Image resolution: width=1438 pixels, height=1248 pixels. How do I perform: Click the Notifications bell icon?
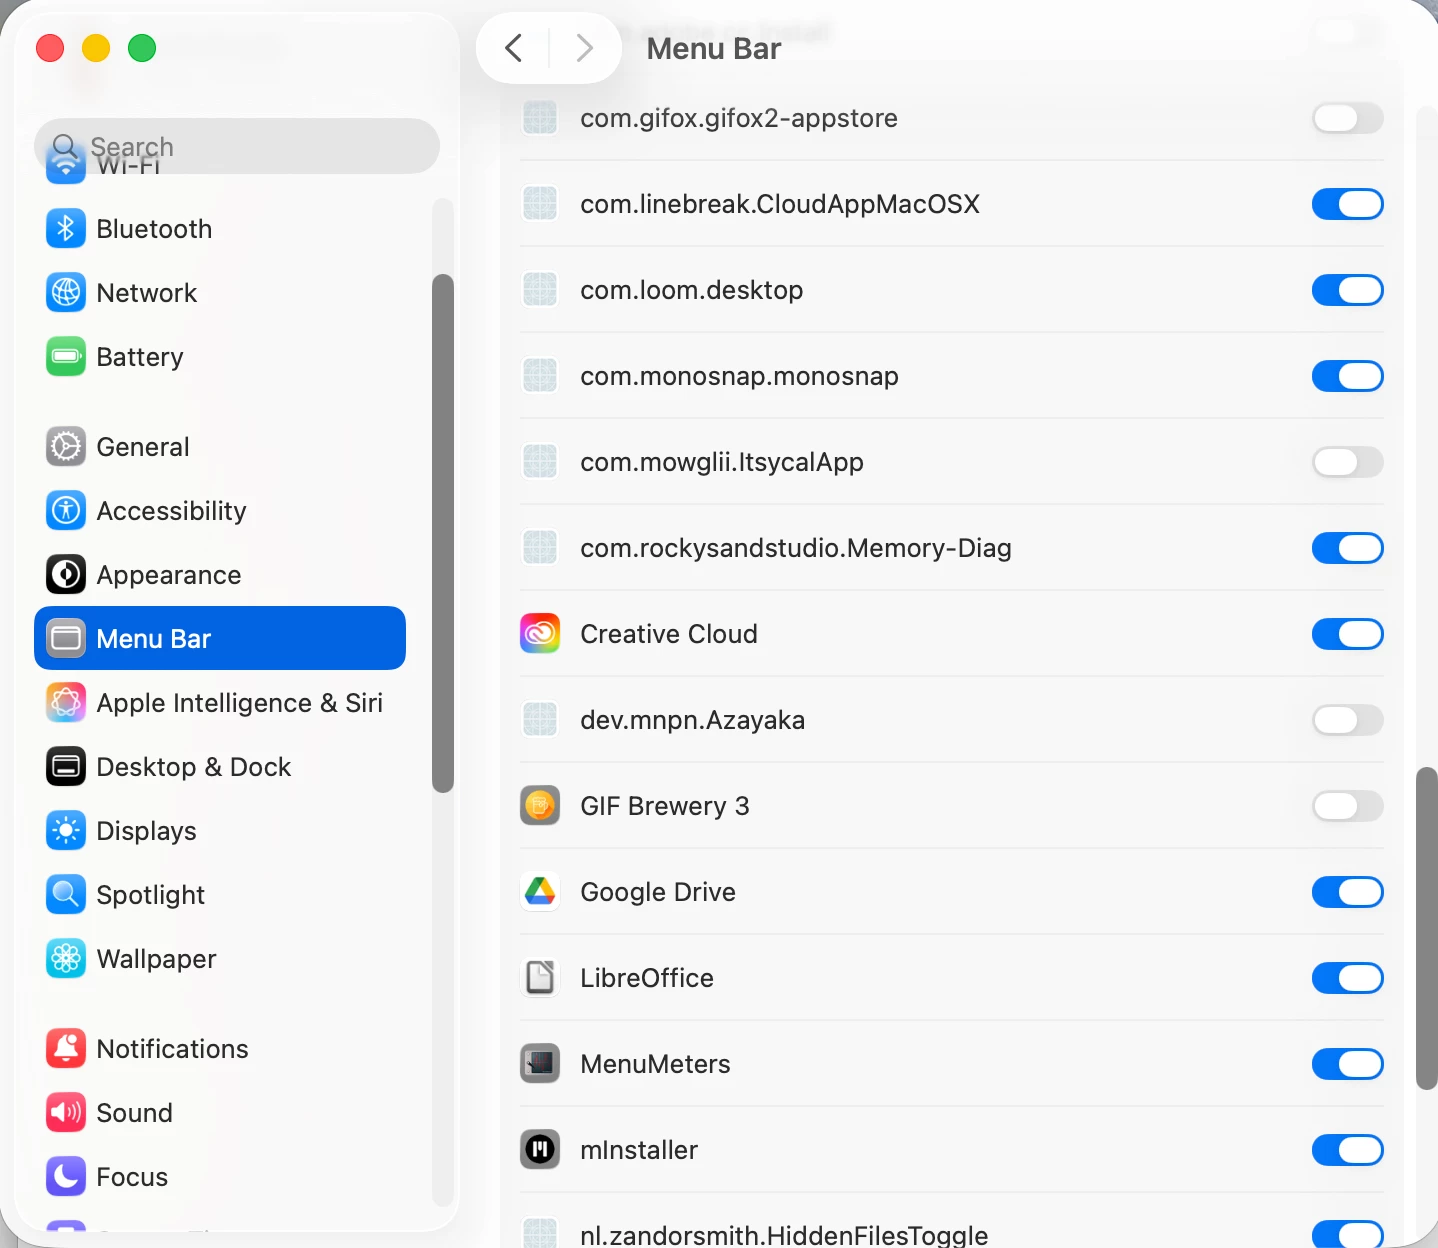[x=66, y=1049]
